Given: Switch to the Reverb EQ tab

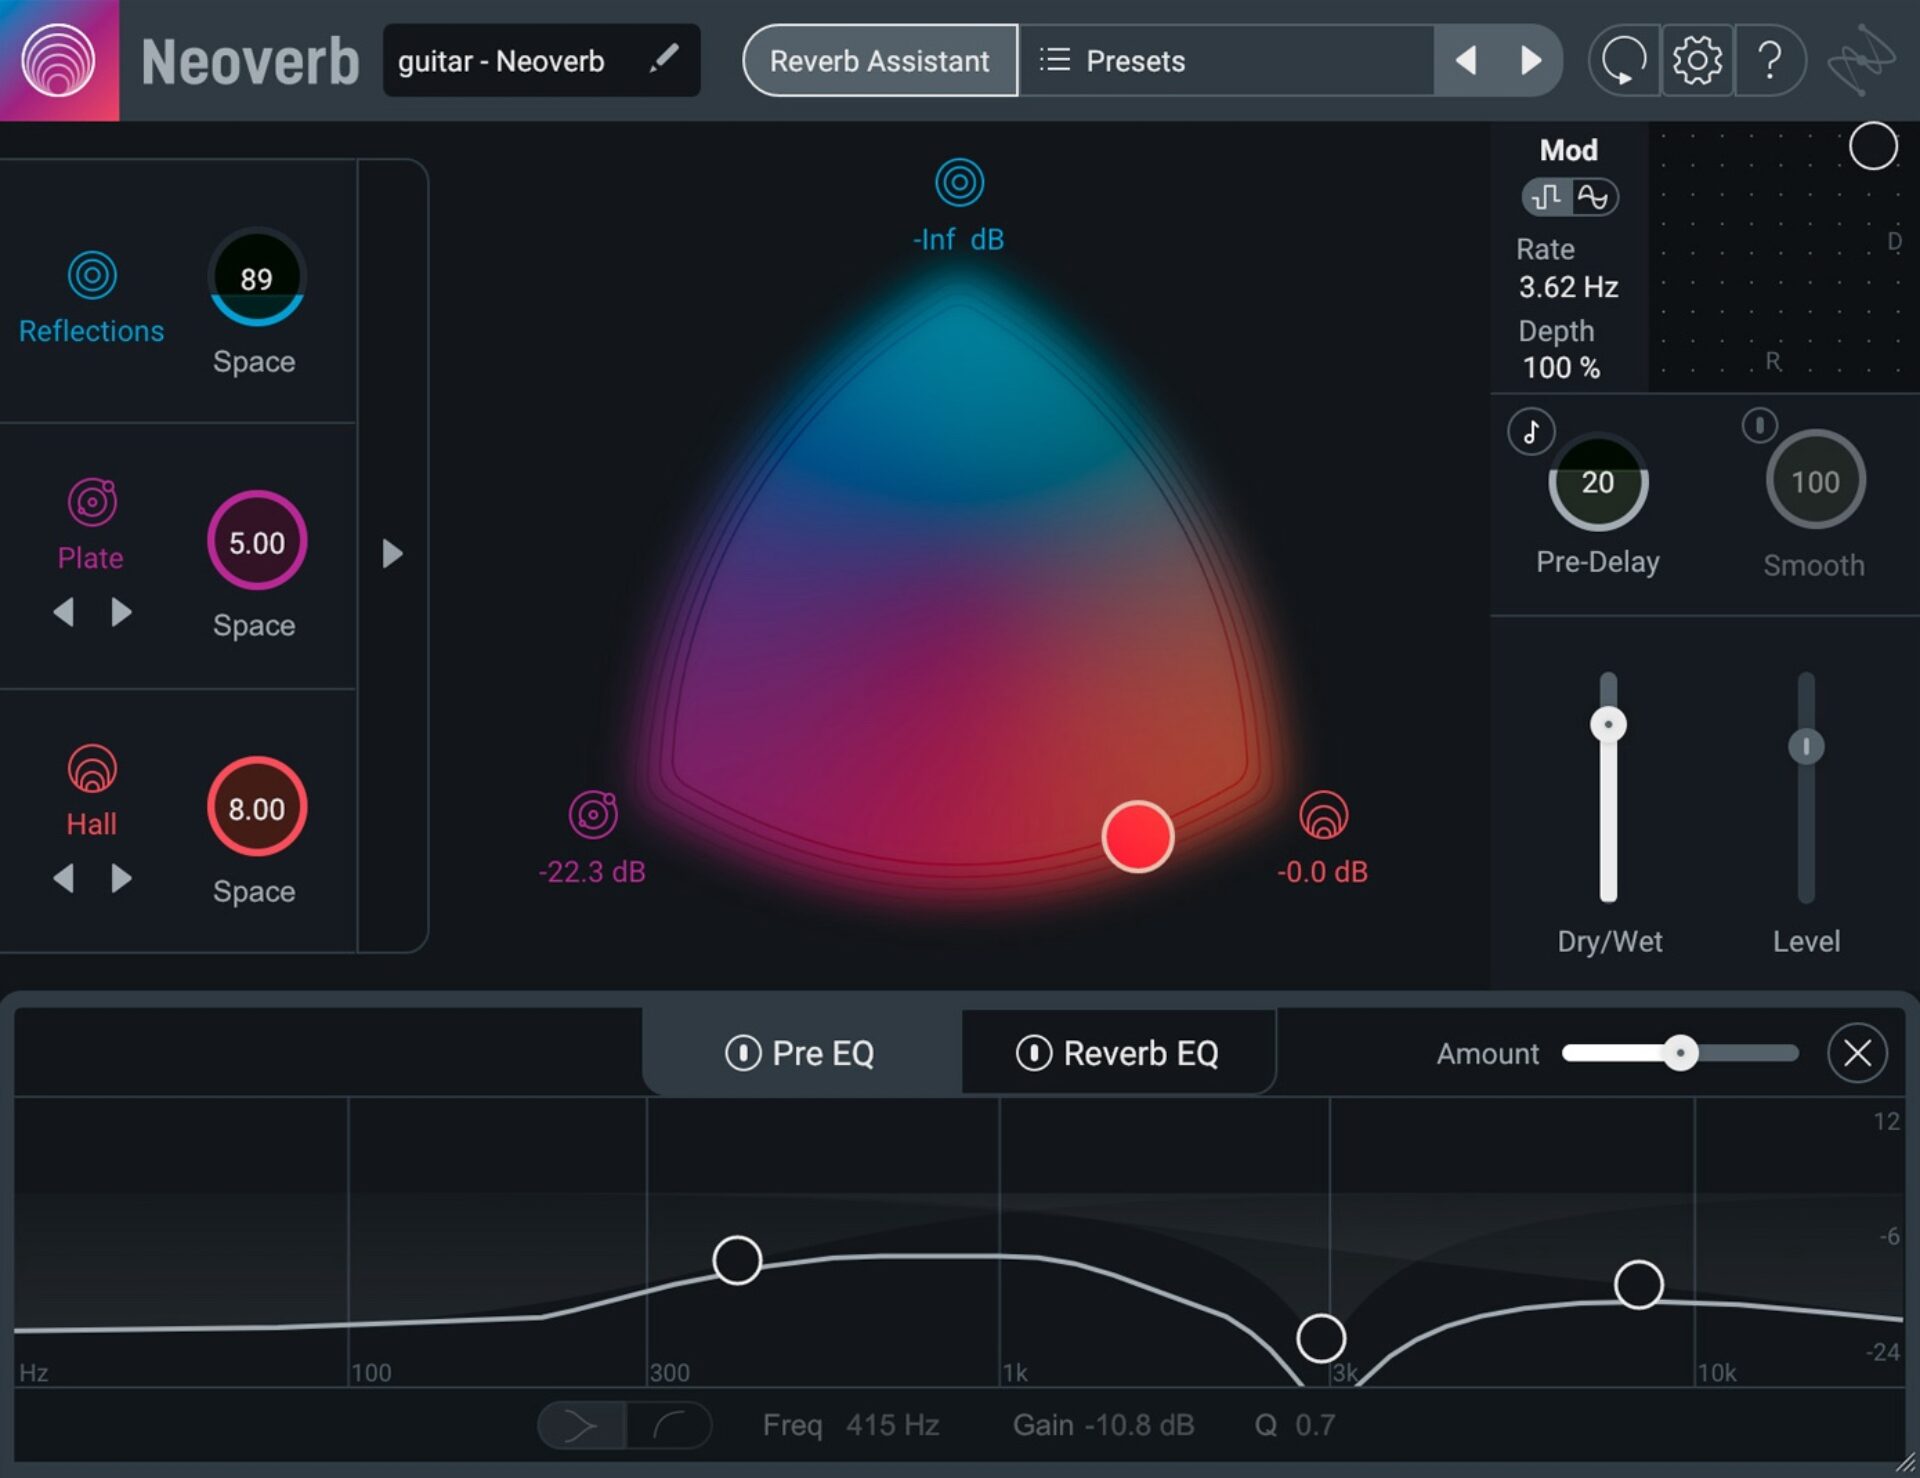Looking at the screenshot, I should click(x=1140, y=1053).
